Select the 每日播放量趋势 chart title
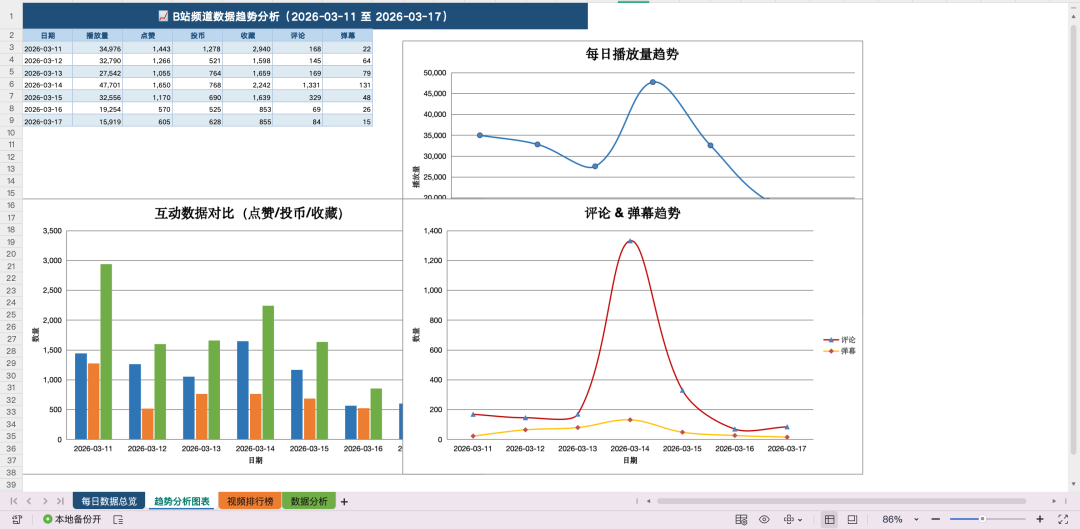Viewport: 1080px width, 529px height. (x=632, y=54)
